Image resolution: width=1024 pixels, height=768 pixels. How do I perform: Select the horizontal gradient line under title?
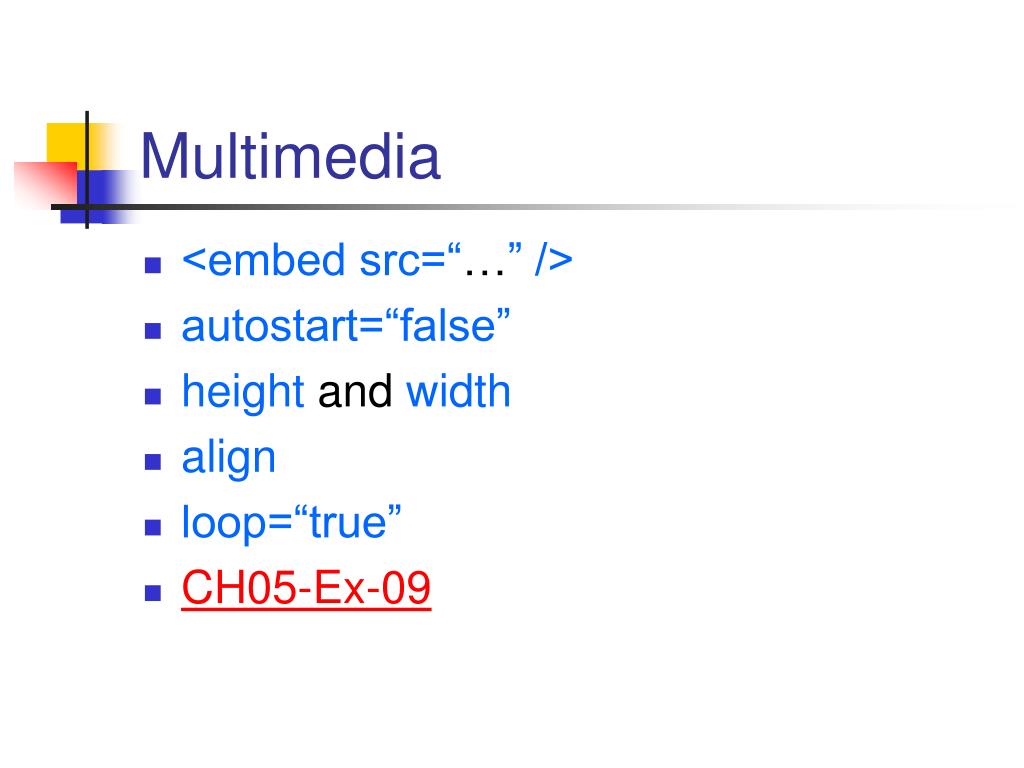click(522, 207)
